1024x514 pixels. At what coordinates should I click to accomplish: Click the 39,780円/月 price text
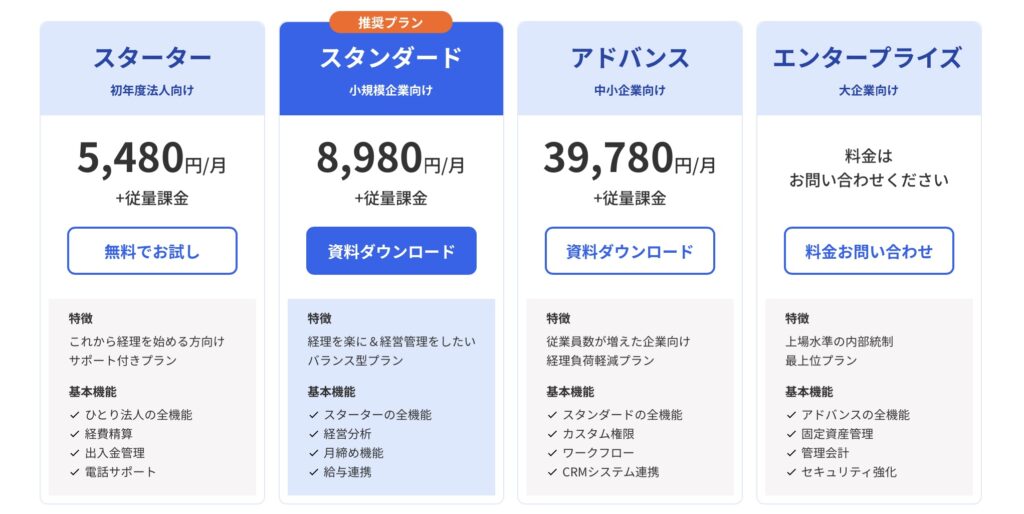(x=629, y=159)
